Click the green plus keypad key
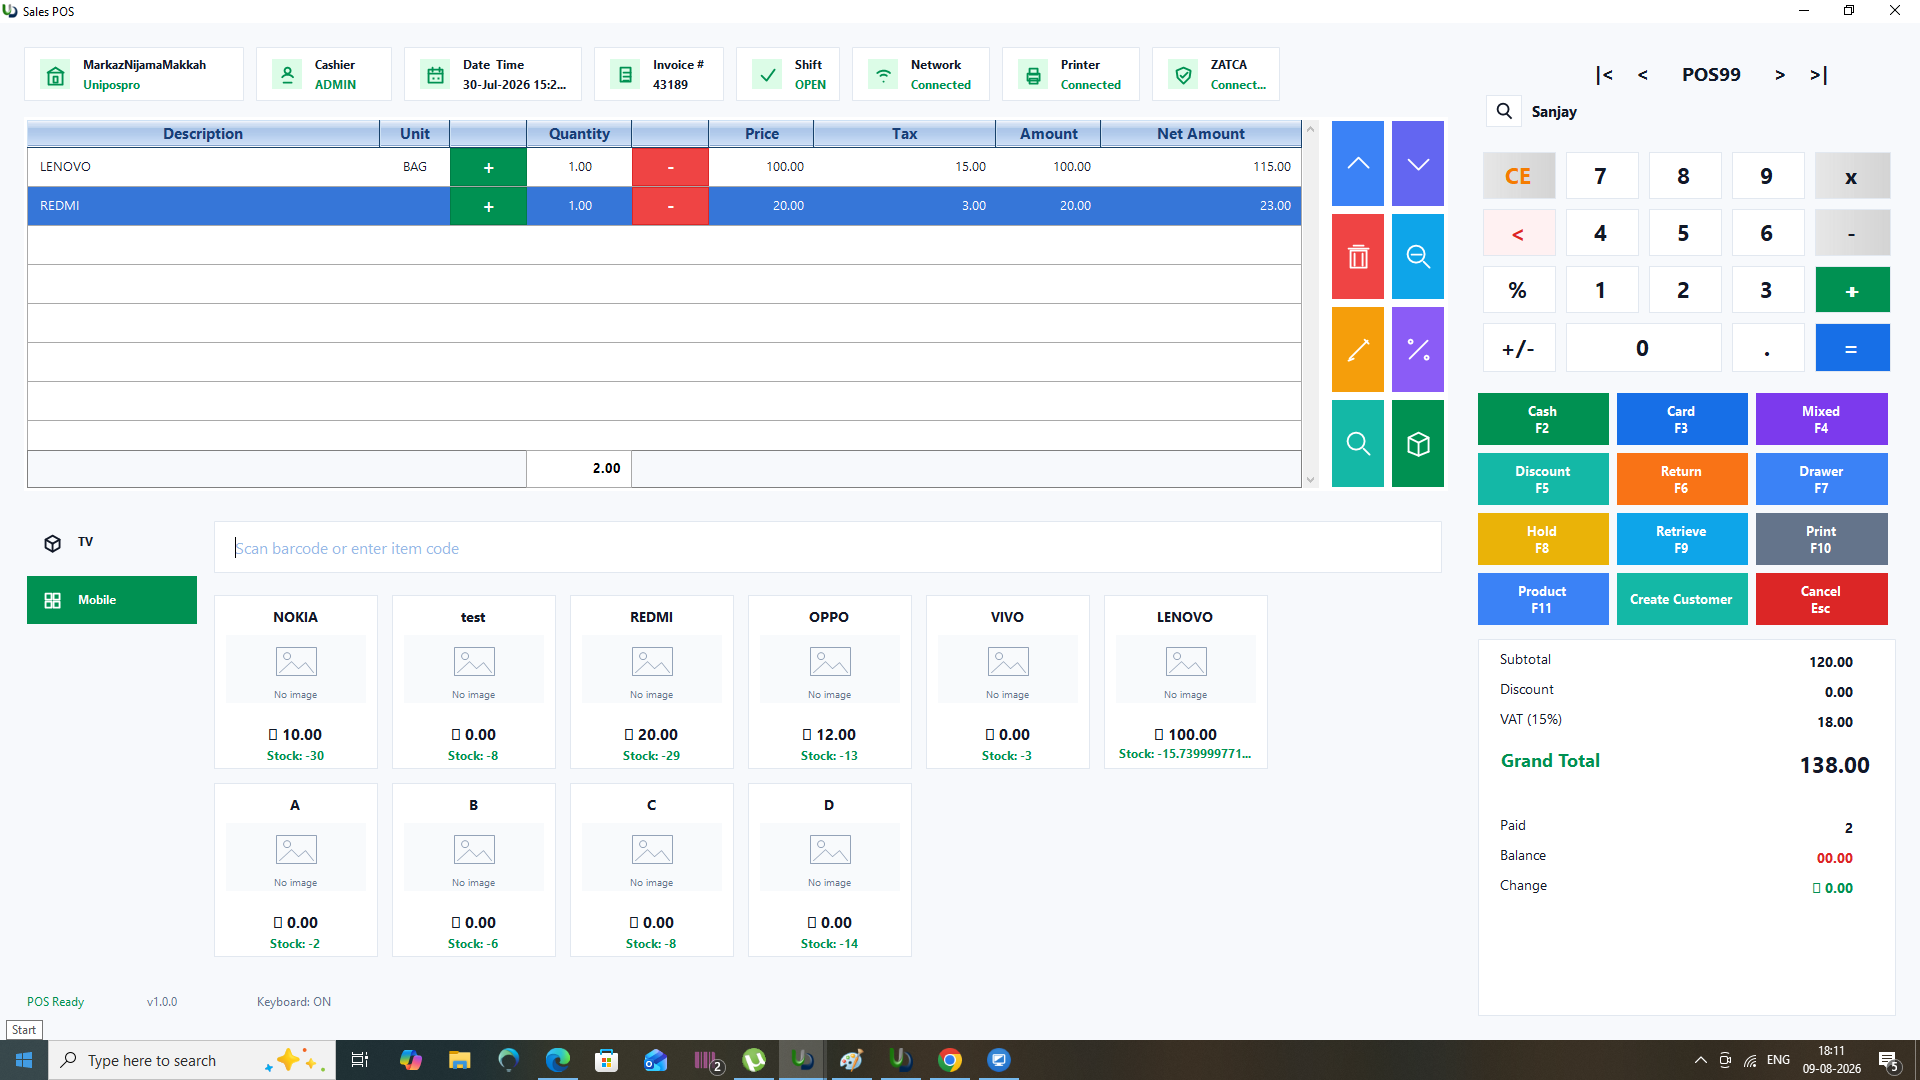This screenshot has height=1080, width=1920. pyautogui.click(x=1852, y=290)
